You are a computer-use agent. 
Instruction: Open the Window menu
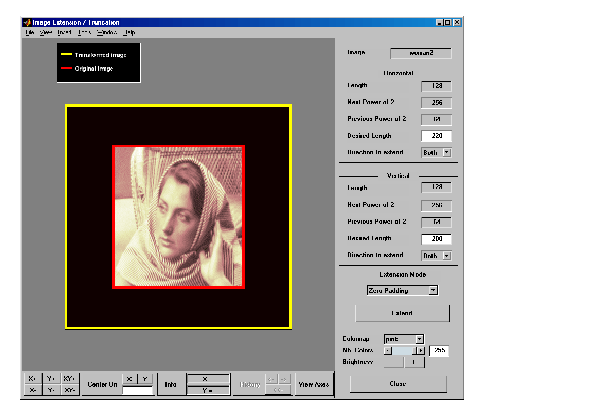(107, 33)
